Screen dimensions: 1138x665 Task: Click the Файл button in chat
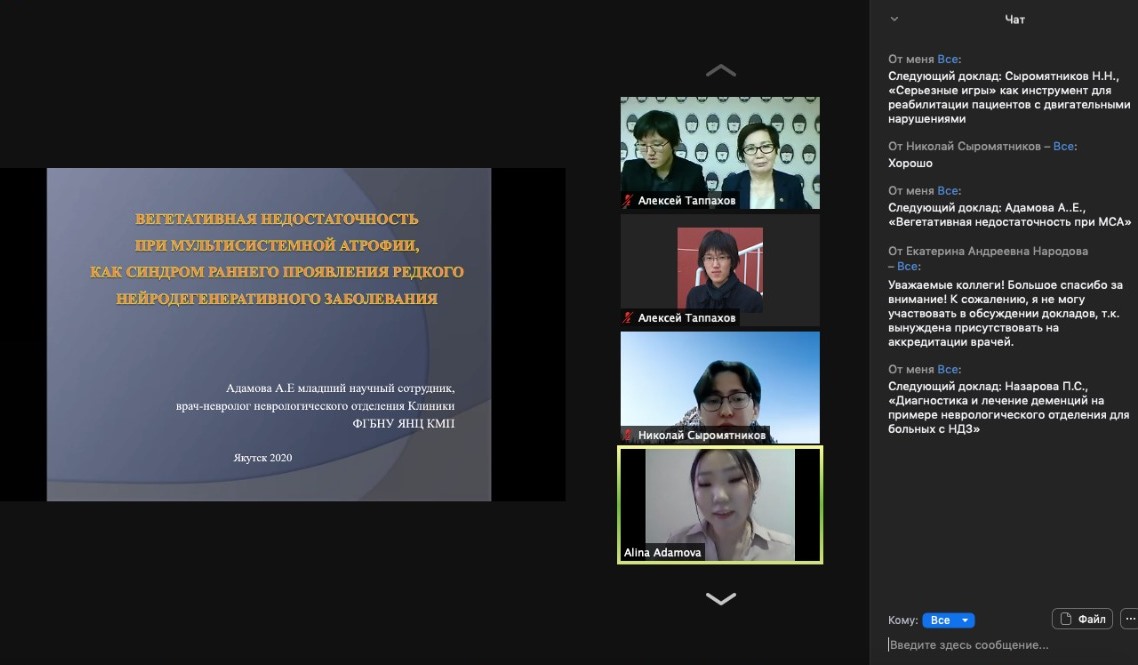1082,619
